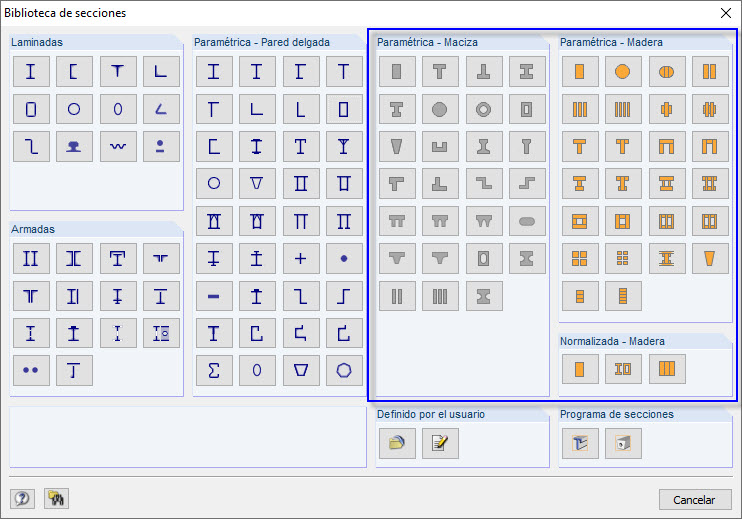Choose the rolled I-section in Laminadas
Screen dimensions: 742x519
coord(31,71)
